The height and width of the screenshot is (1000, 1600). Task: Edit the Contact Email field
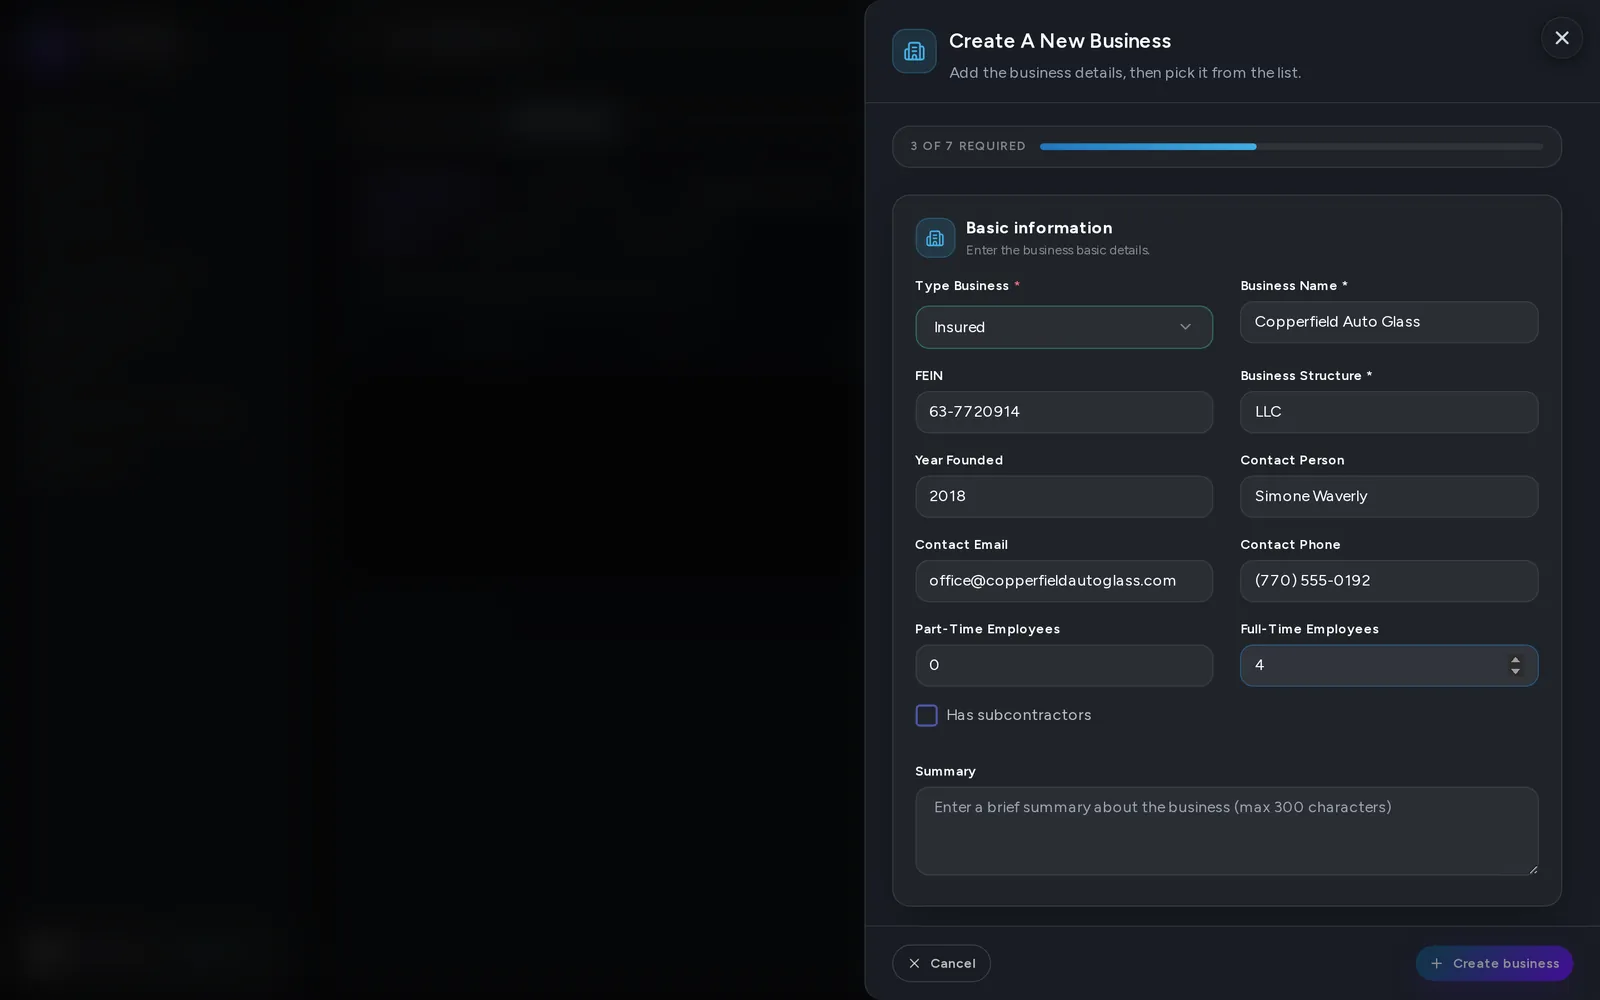[1064, 581]
